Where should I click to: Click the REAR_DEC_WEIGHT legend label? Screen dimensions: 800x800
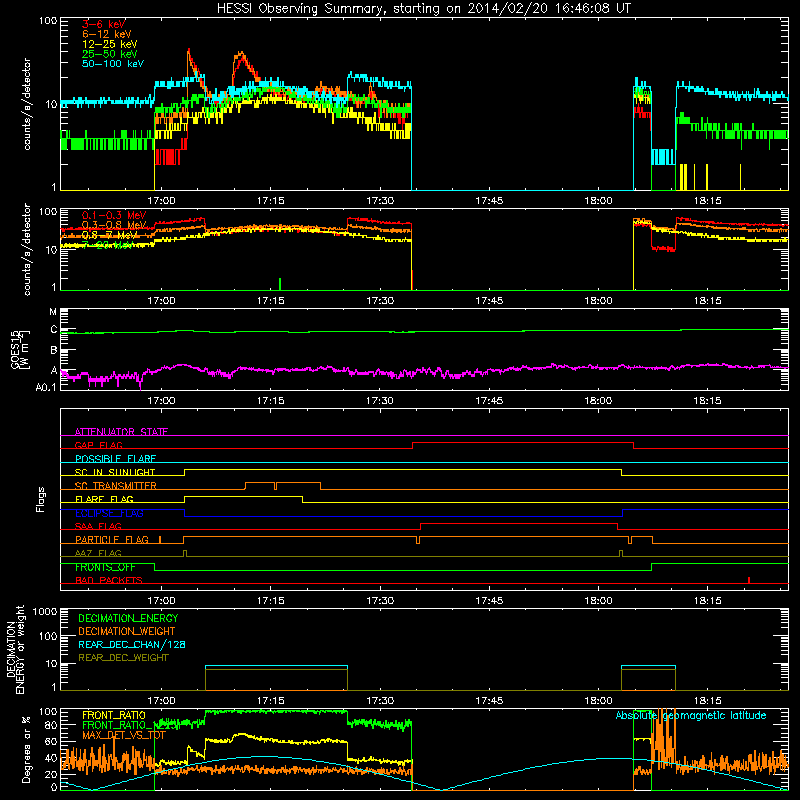tap(123, 658)
